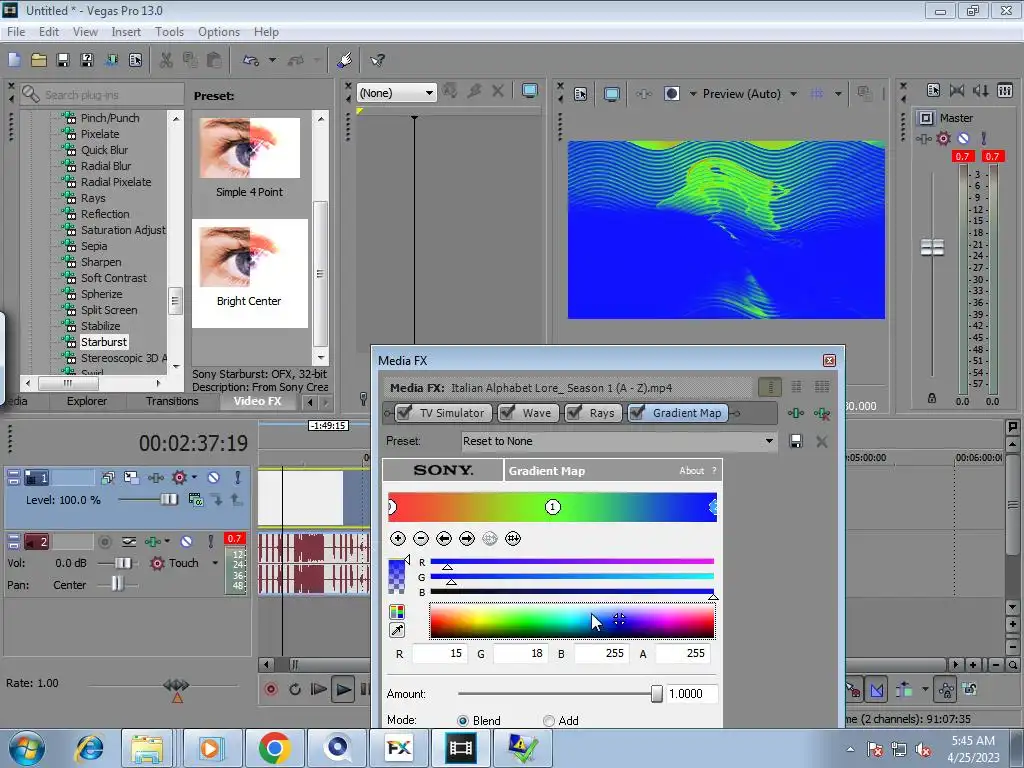The width and height of the screenshot is (1024, 768).
Task: Select the Add mode radio button
Action: tap(549, 720)
